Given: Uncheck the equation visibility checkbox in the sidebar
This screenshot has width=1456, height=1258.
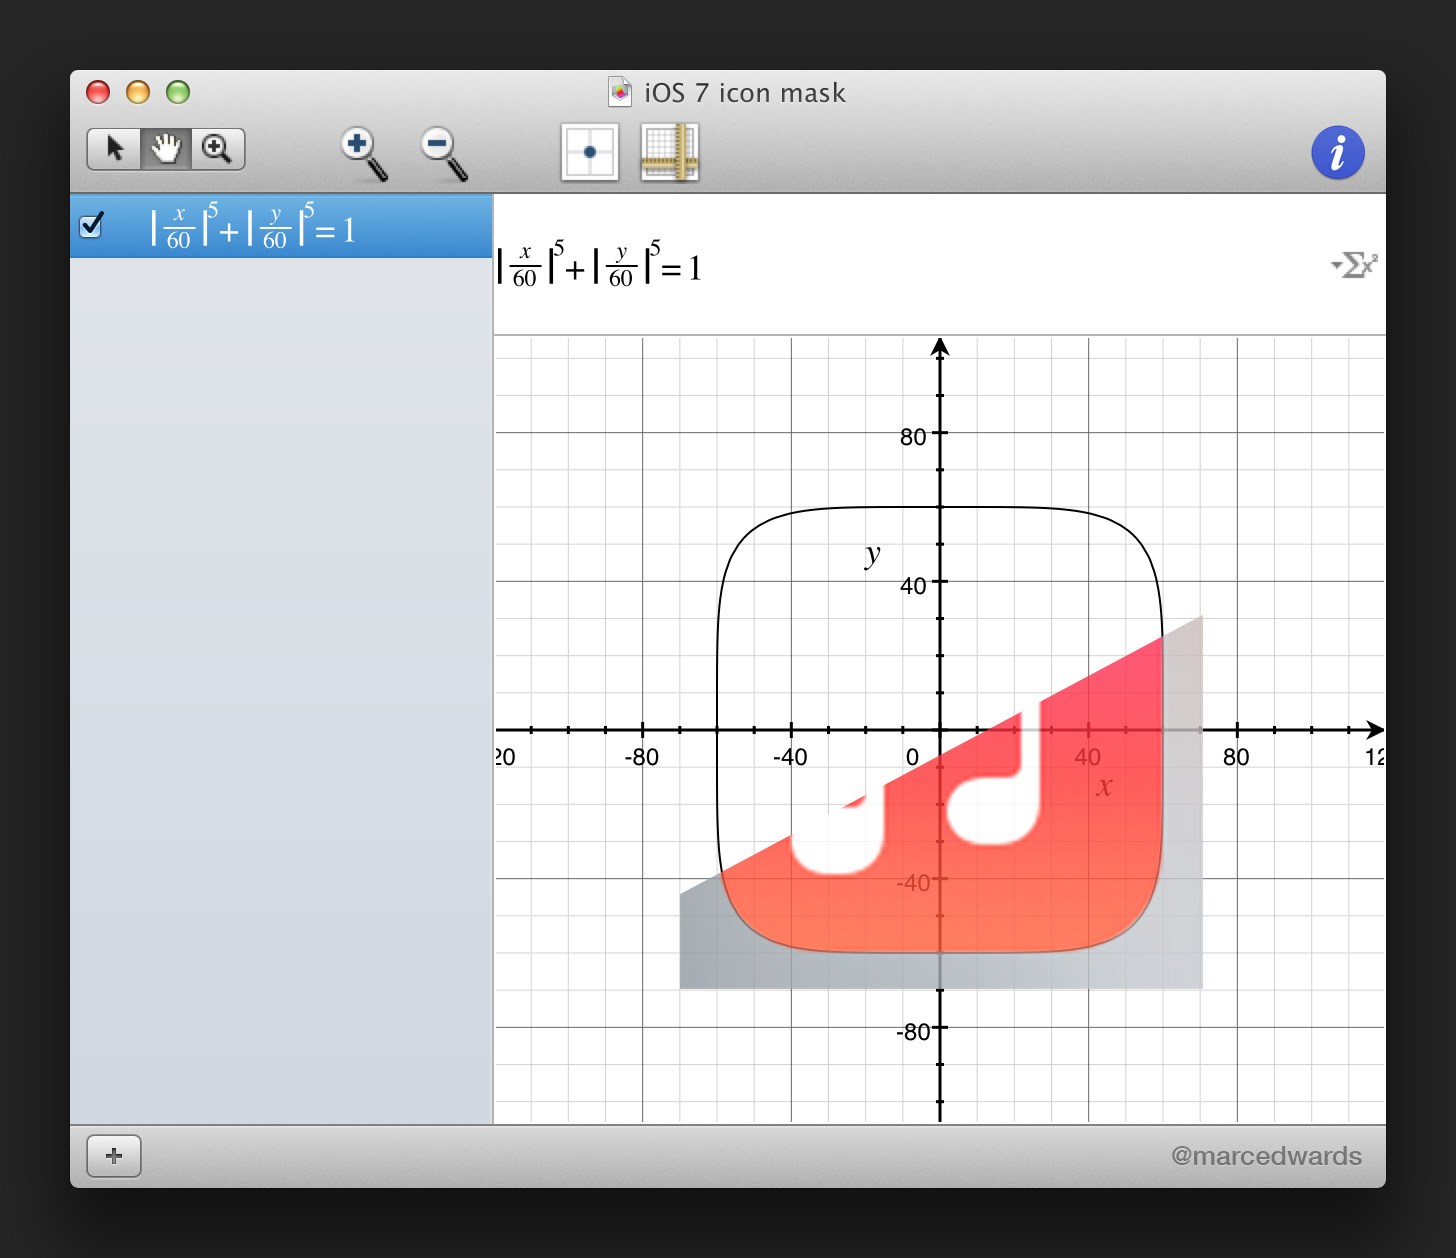Looking at the screenshot, I should pos(91,227).
